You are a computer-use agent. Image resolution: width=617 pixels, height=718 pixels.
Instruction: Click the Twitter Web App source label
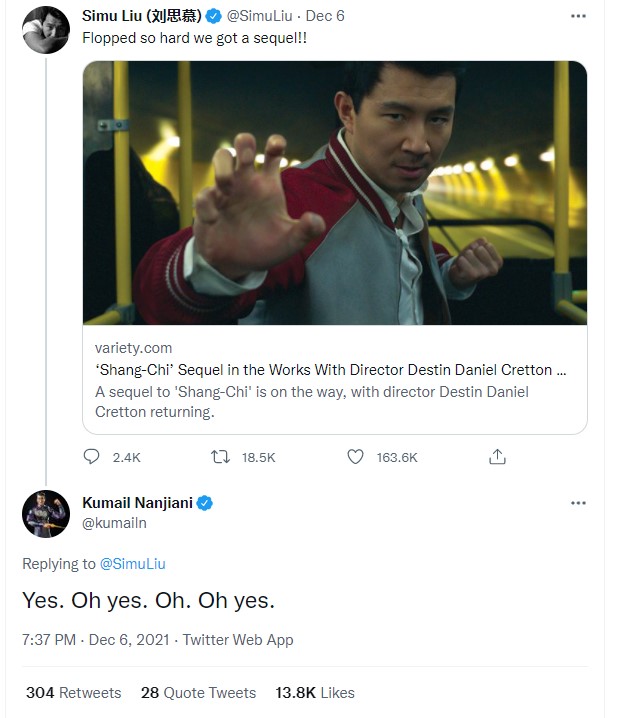(x=238, y=640)
